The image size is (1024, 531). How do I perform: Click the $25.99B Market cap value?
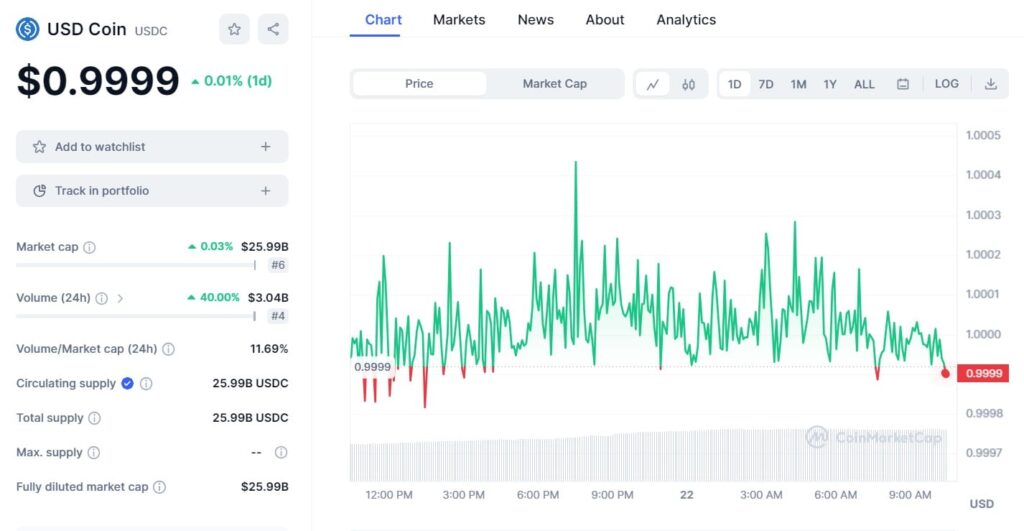pos(264,247)
